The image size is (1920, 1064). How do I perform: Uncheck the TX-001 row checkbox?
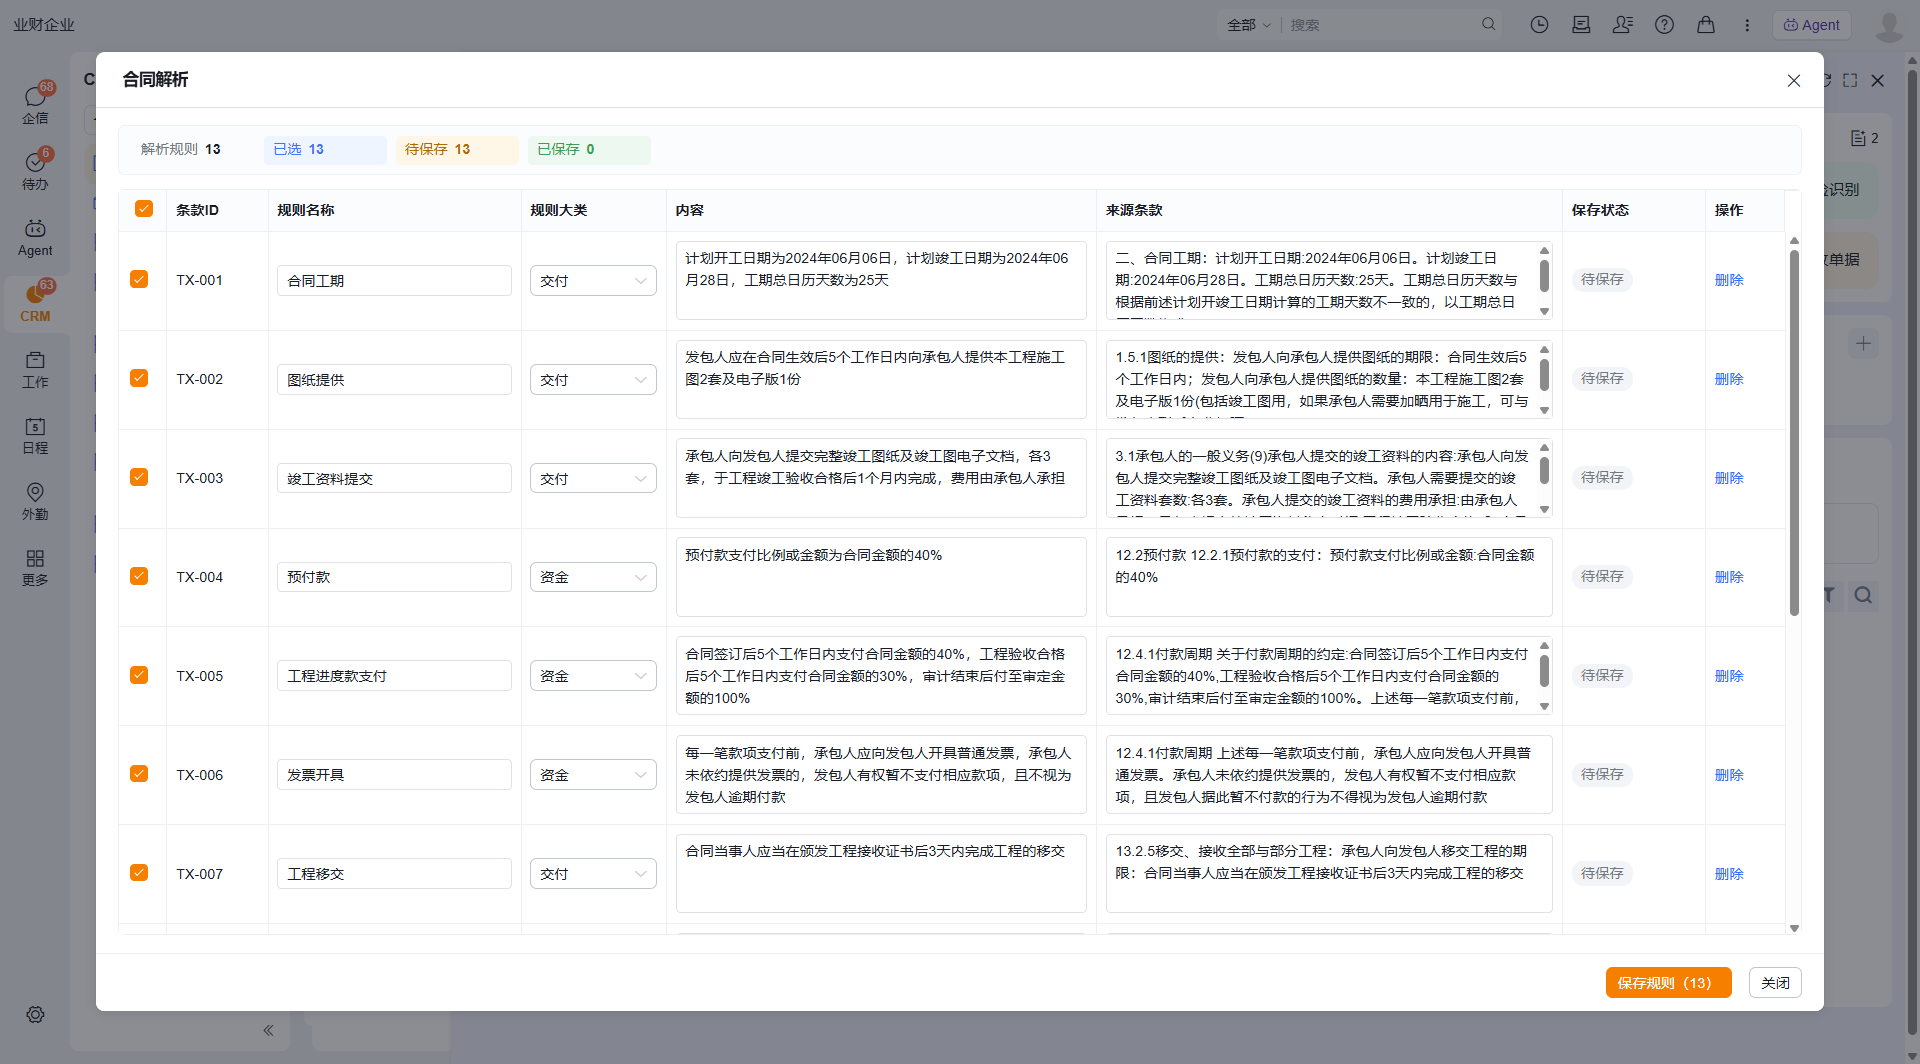[139, 279]
